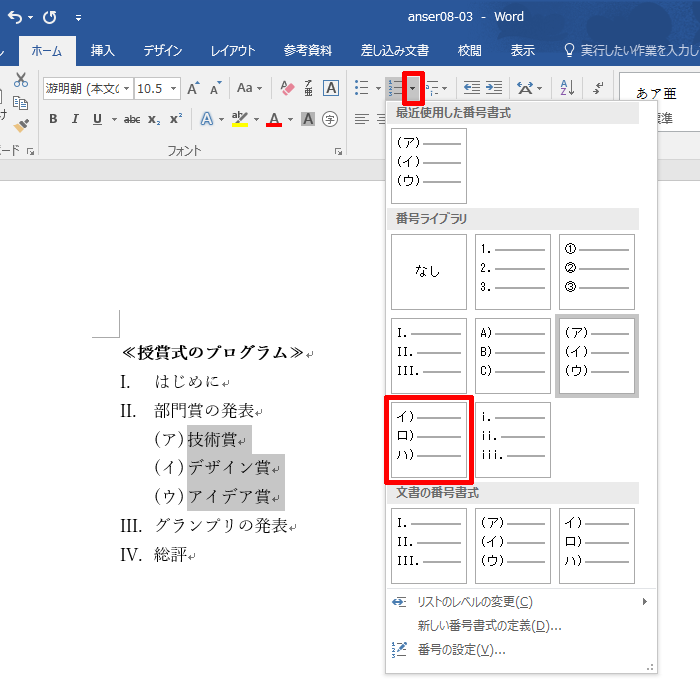Open the Clipboard dialog launcher
This screenshot has width=700, height=690.
point(30,152)
